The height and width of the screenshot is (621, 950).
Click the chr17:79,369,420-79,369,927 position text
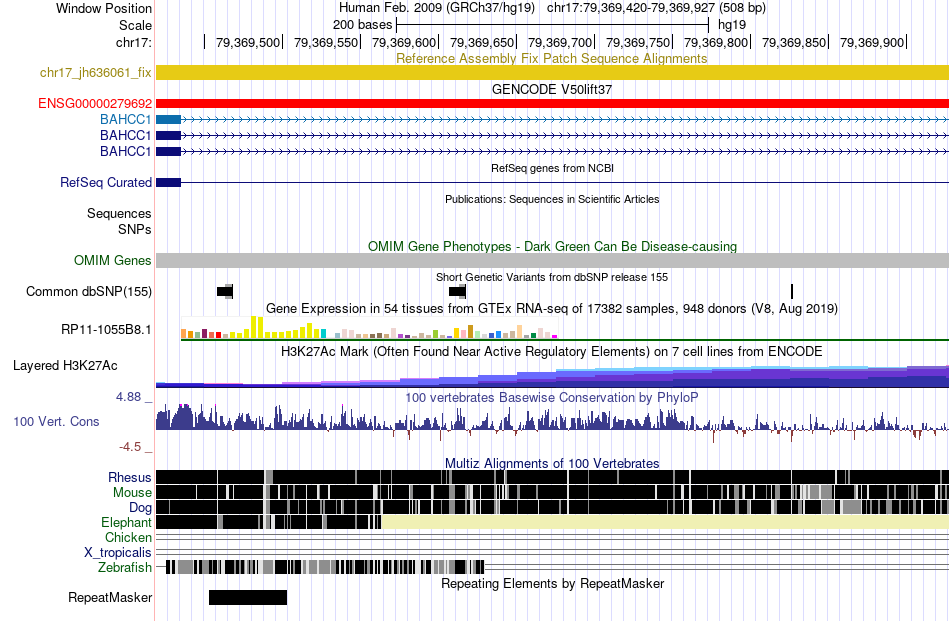tap(656, 8)
